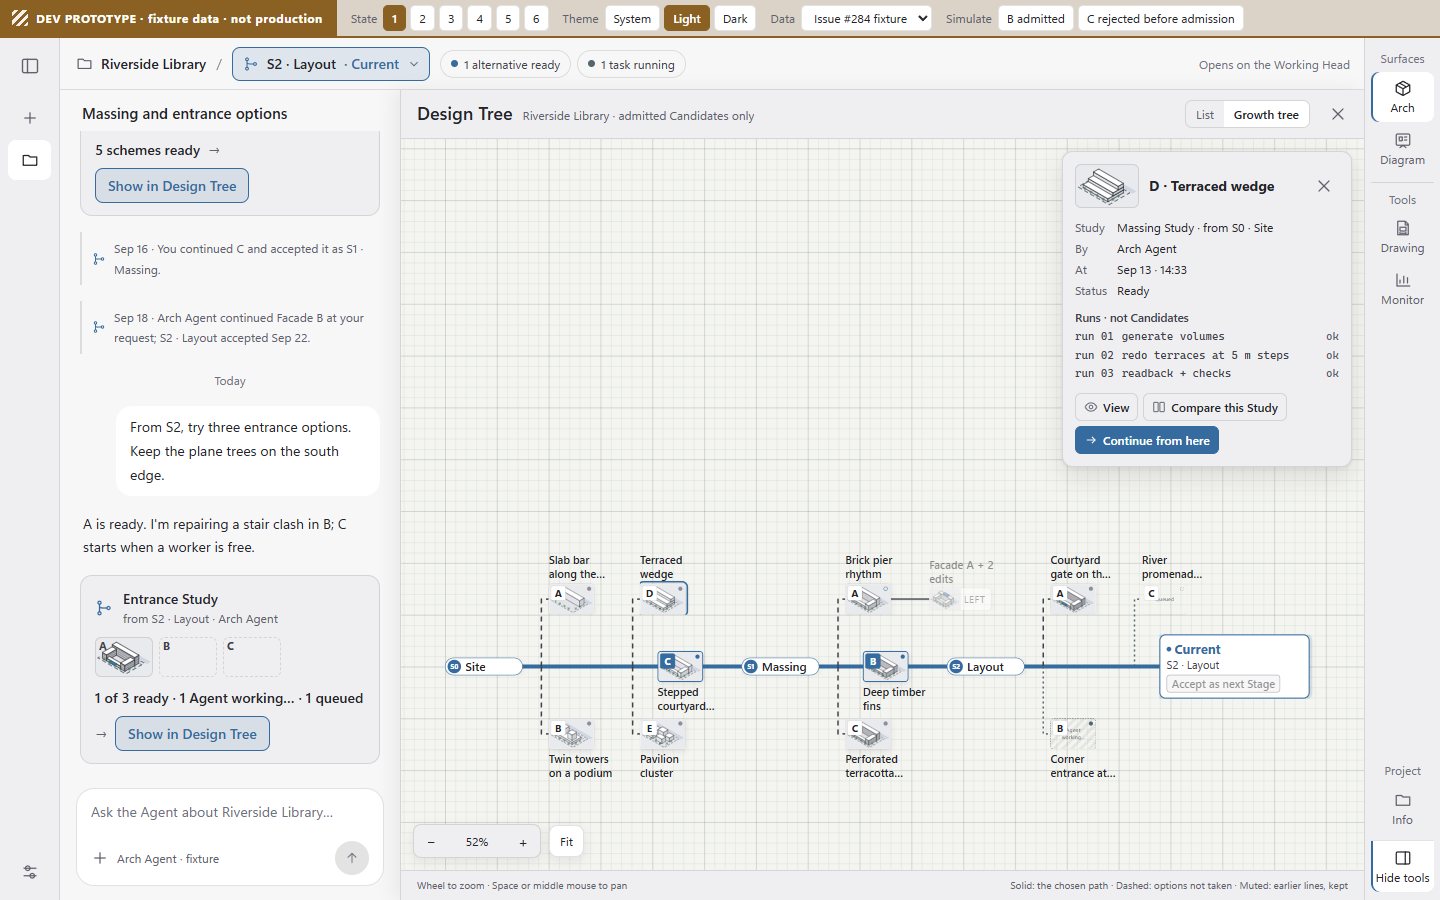Switch to Growth tree view
Viewport: 1440px width, 900px height.
point(1266,114)
